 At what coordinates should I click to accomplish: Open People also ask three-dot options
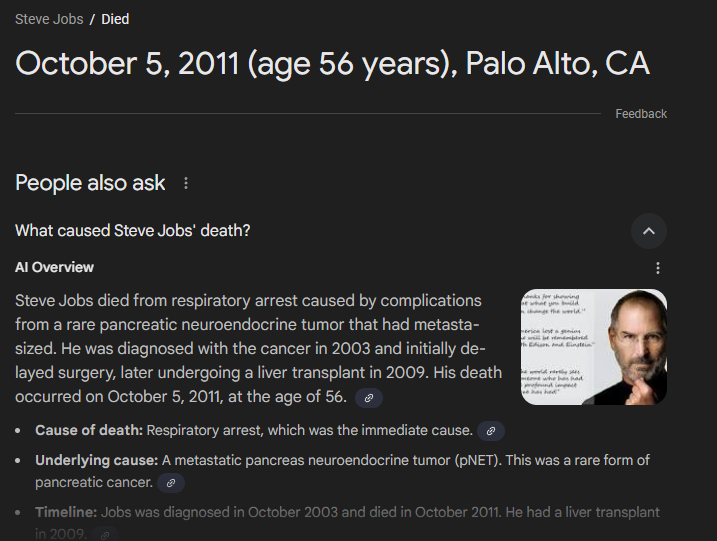(186, 183)
